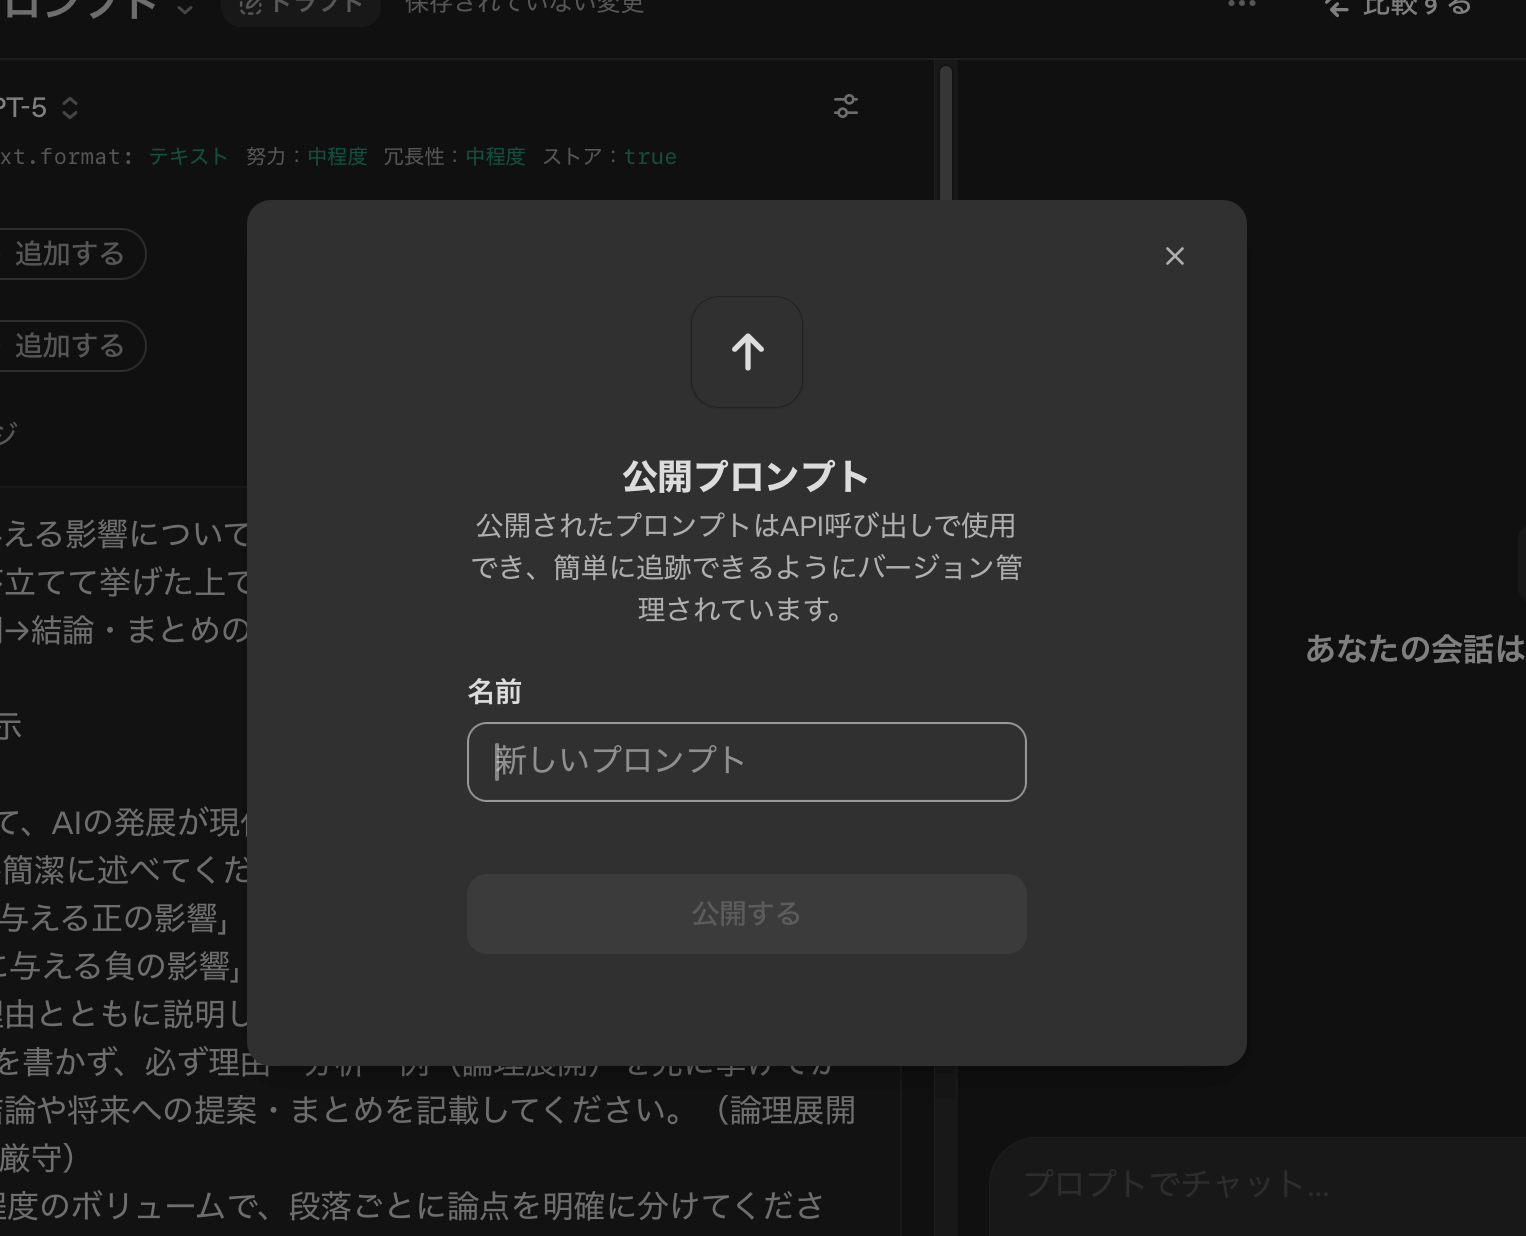
Task: Click the second 追加する button
Action: 70,346
